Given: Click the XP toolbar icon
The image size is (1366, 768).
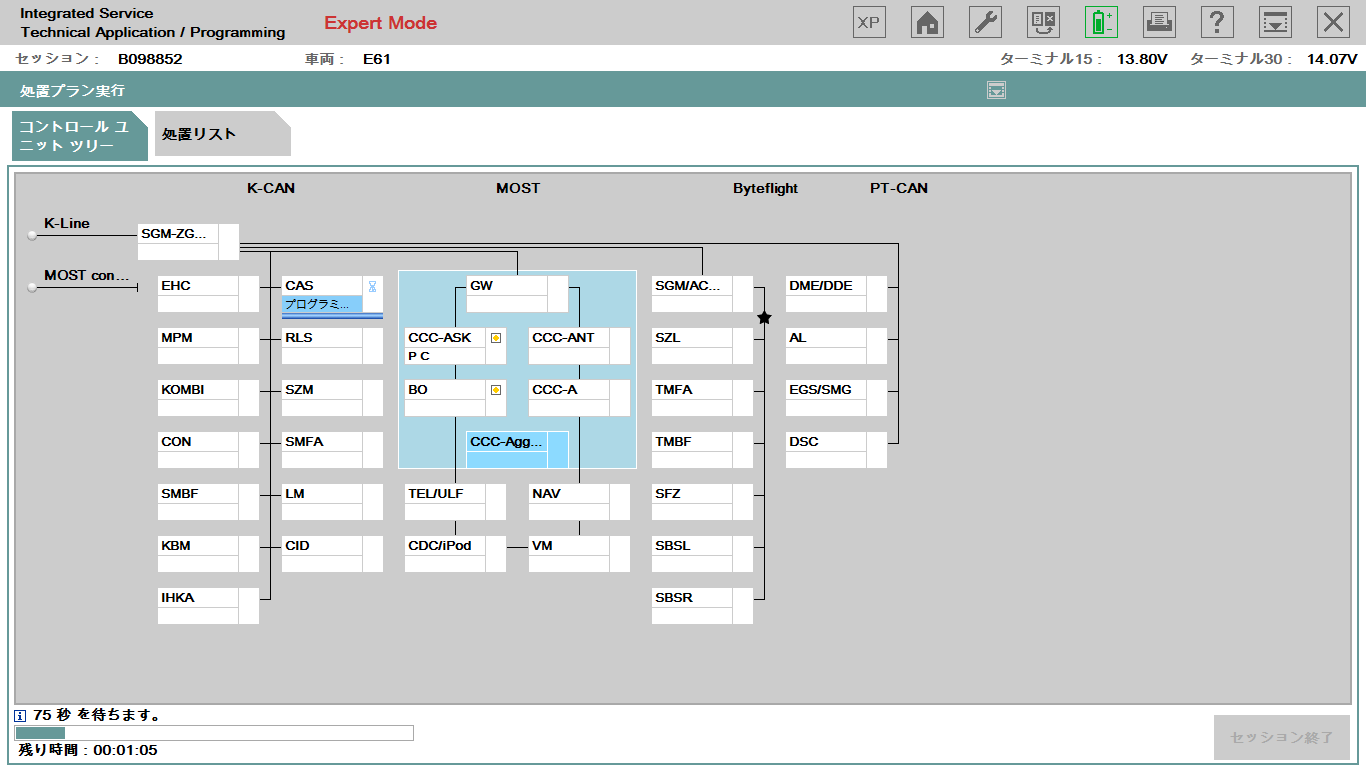Looking at the screenshot, I should (869, 22).
